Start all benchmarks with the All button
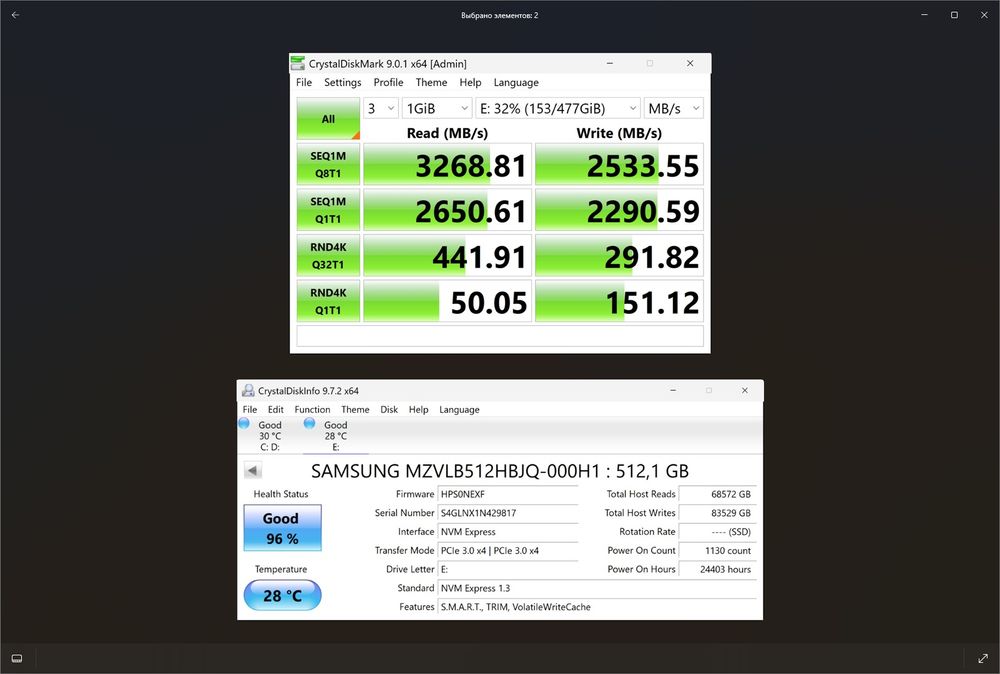Viewport: 1000px width, 674px height. pos(328,119)
